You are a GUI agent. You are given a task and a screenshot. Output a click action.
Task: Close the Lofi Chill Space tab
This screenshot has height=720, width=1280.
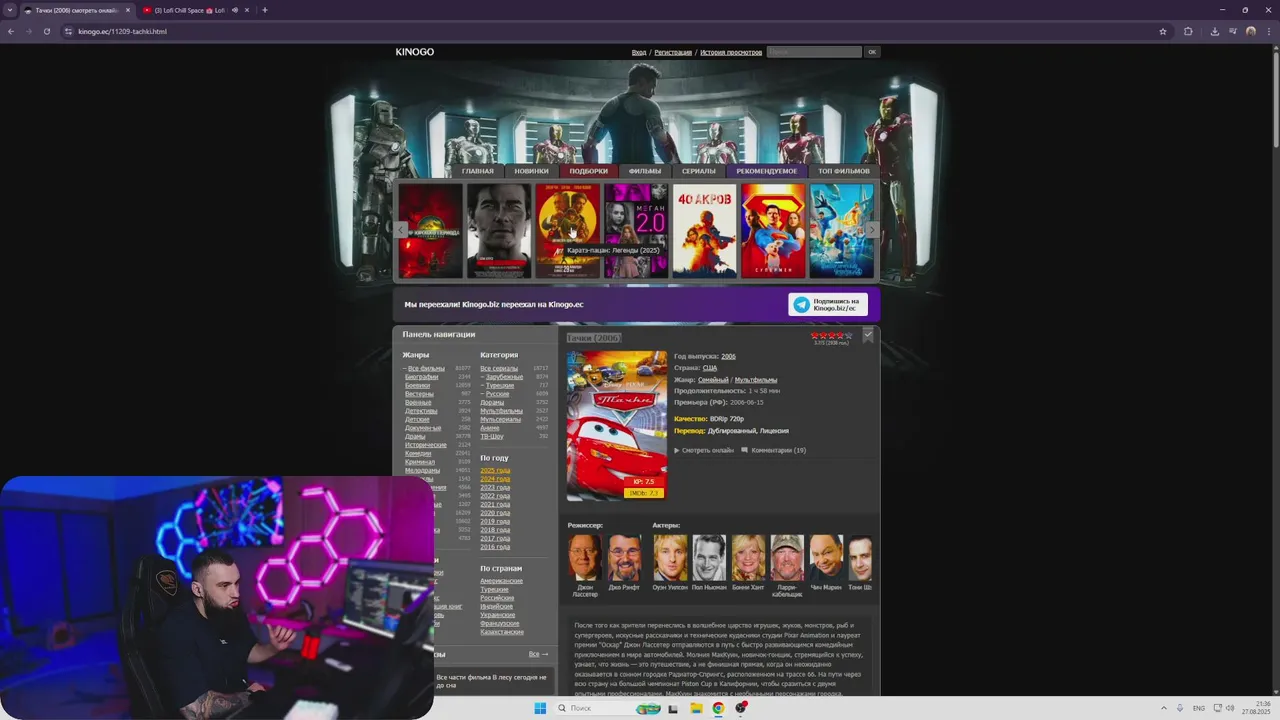[247, 10]
